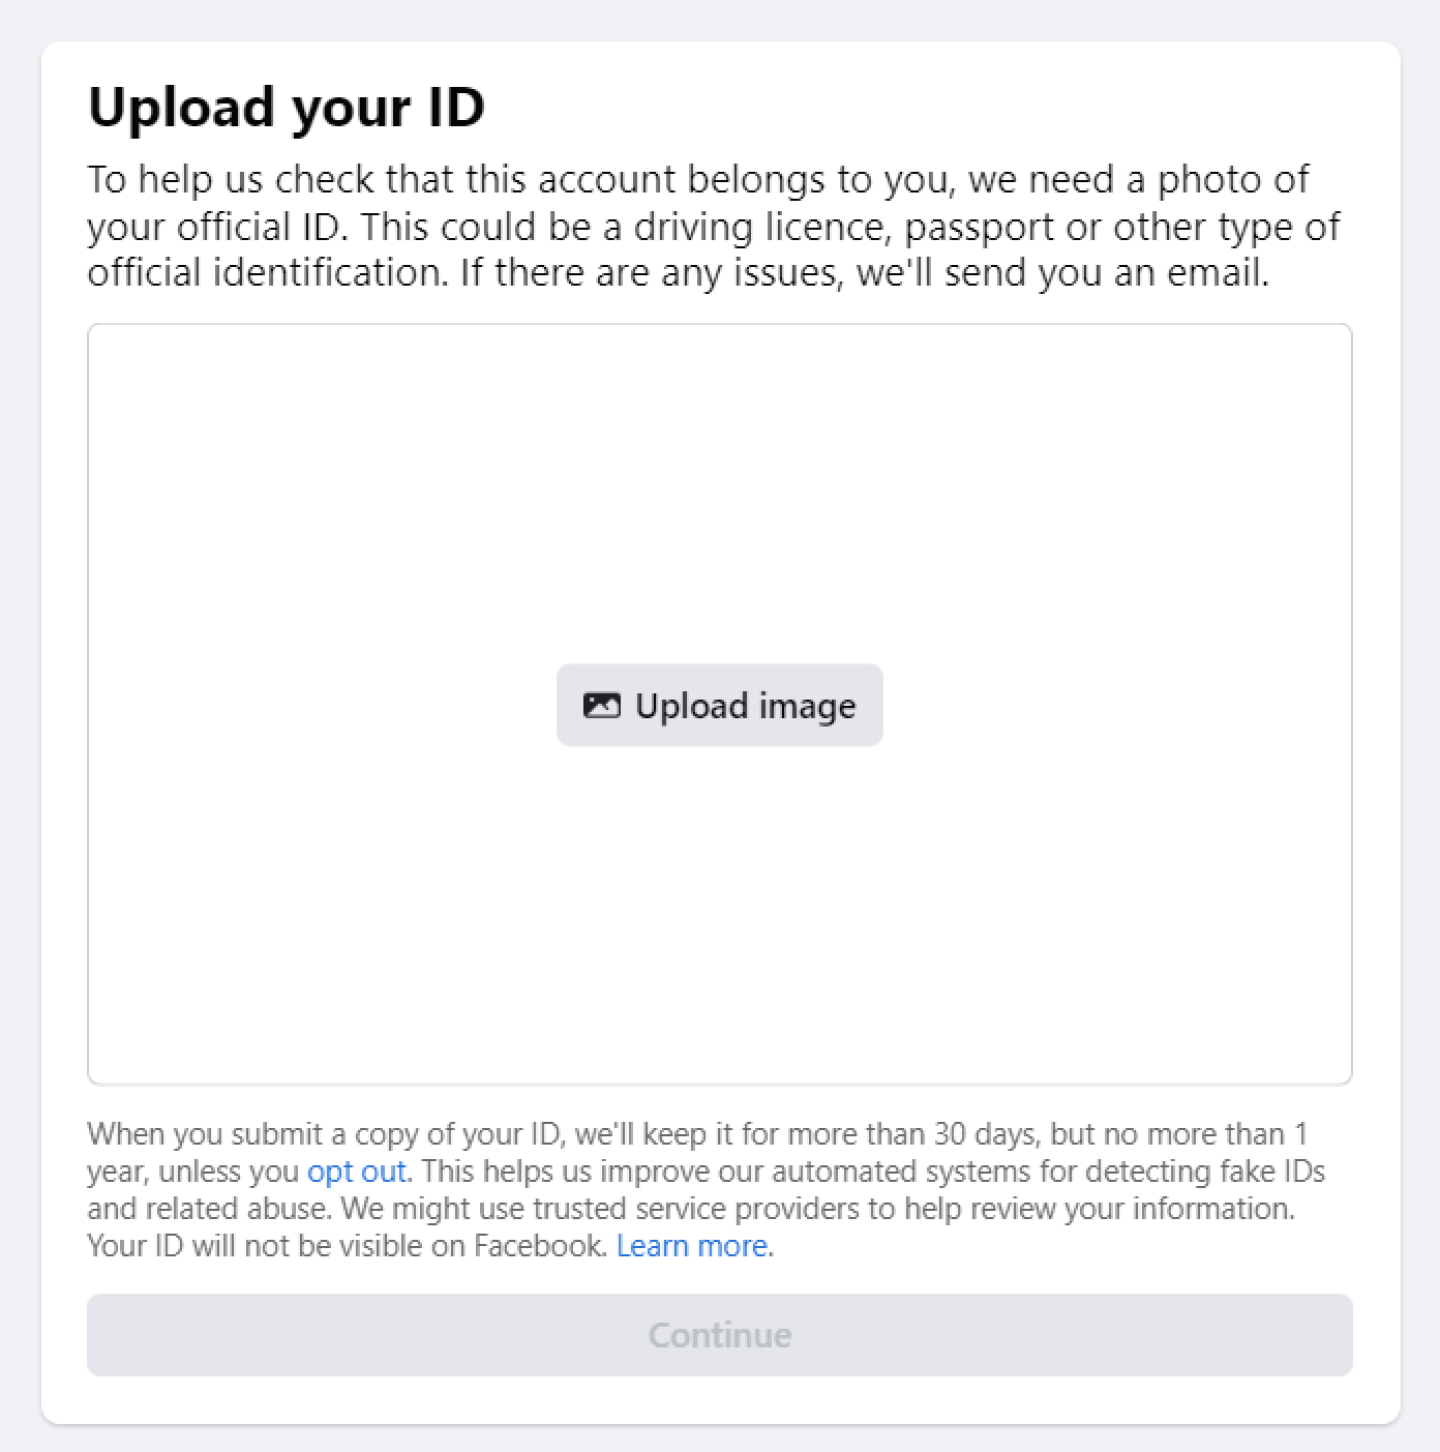Open the opt out link
The width and height of the screenshot is (1440, 1452).
(356, 1171)
